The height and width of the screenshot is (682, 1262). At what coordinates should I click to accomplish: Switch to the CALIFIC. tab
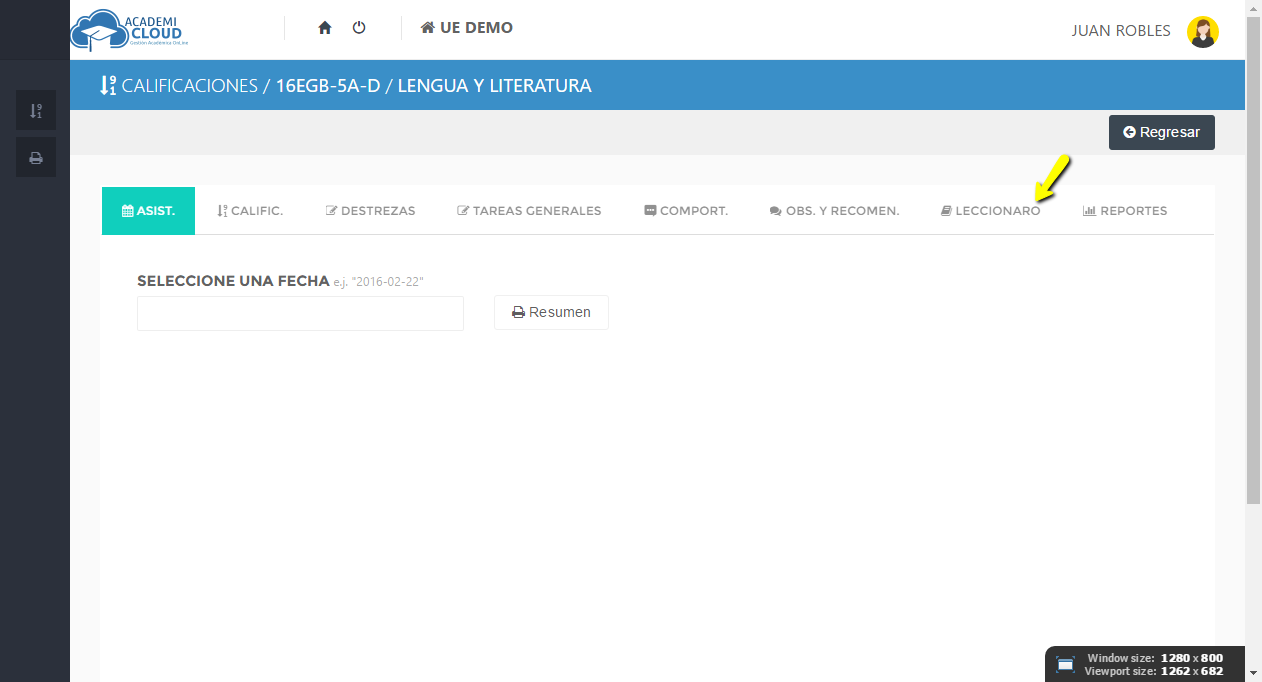pyautogui.click(x=250, y=211)
